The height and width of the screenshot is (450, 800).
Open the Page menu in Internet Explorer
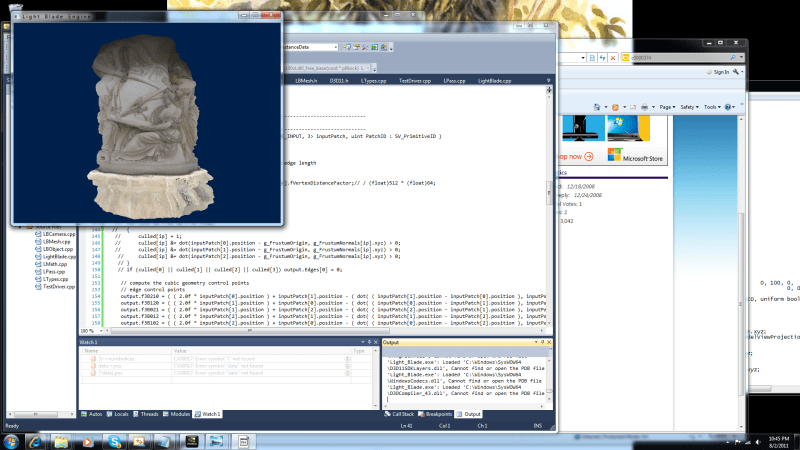[x=668, y=106]
